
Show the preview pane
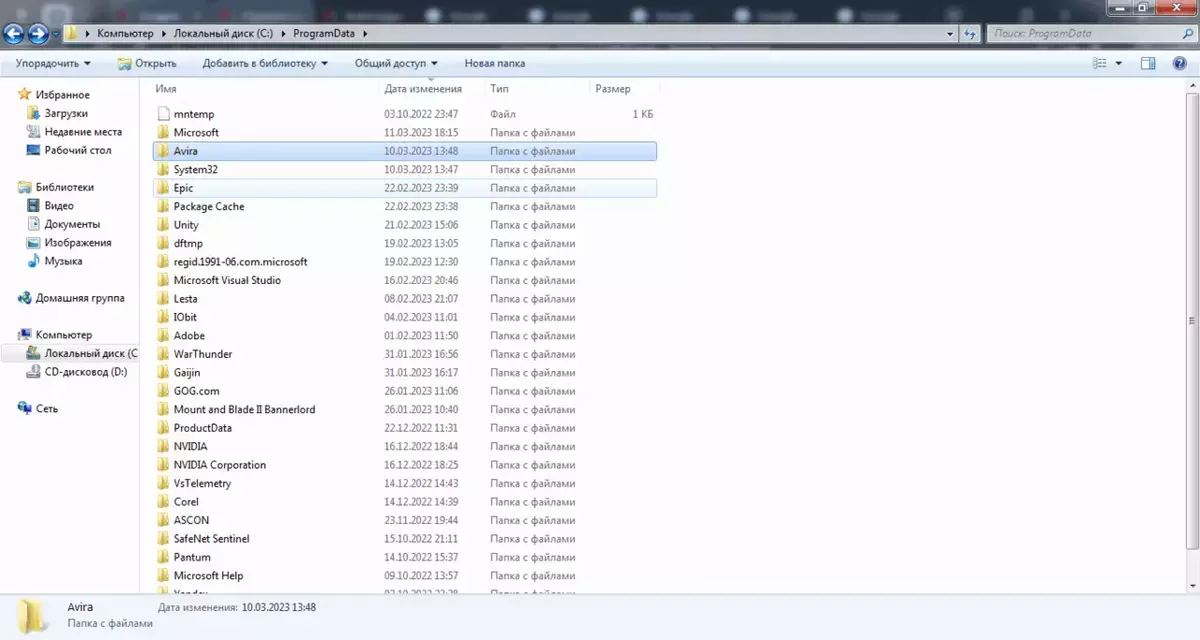tap(1149, 63)
